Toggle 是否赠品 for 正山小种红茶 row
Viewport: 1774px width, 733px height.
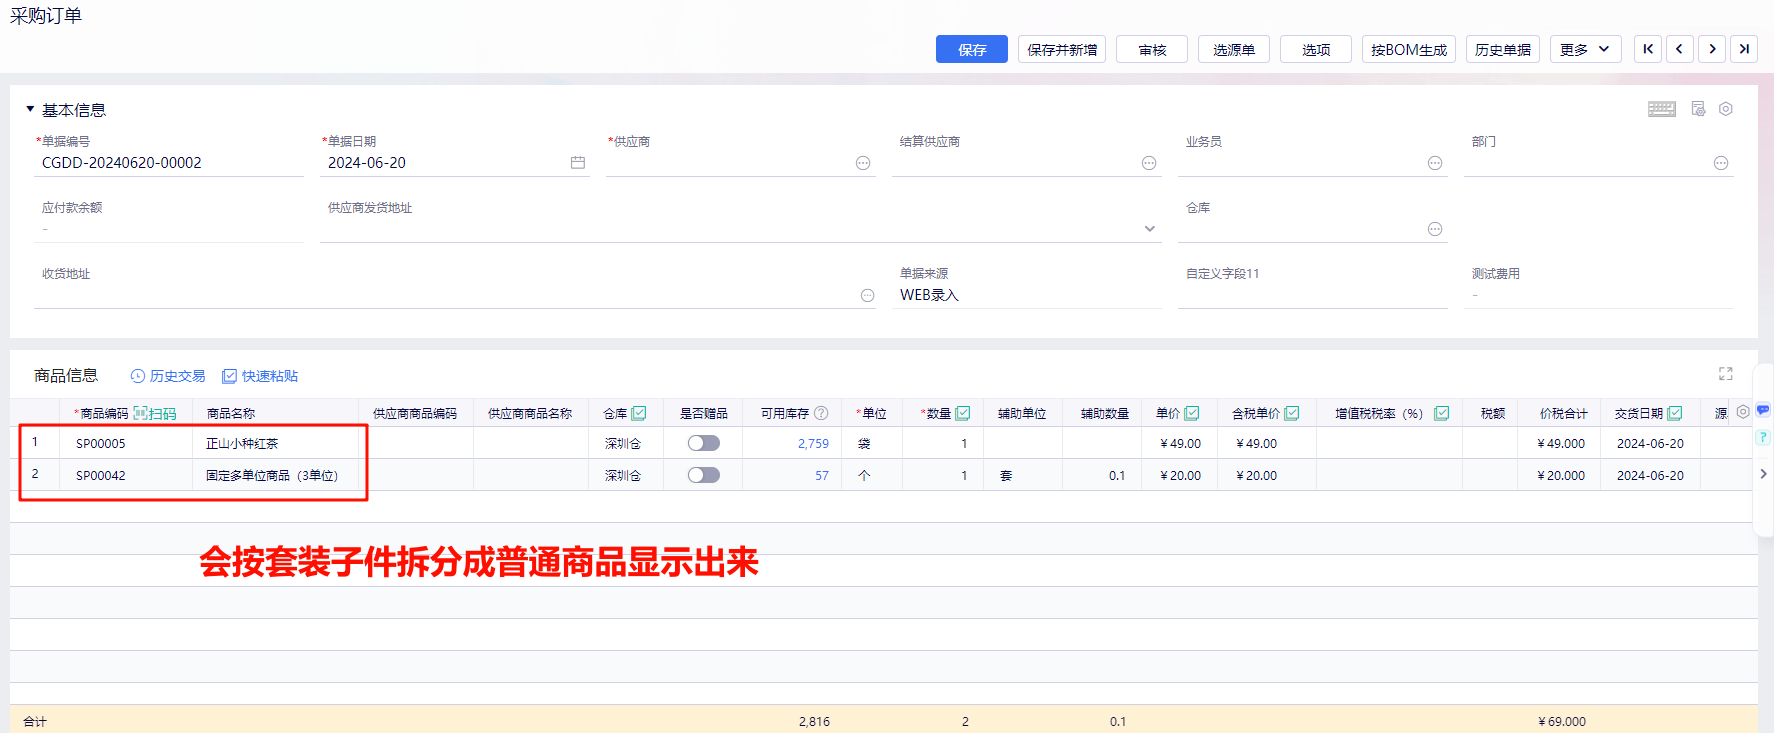click(703, 443)
